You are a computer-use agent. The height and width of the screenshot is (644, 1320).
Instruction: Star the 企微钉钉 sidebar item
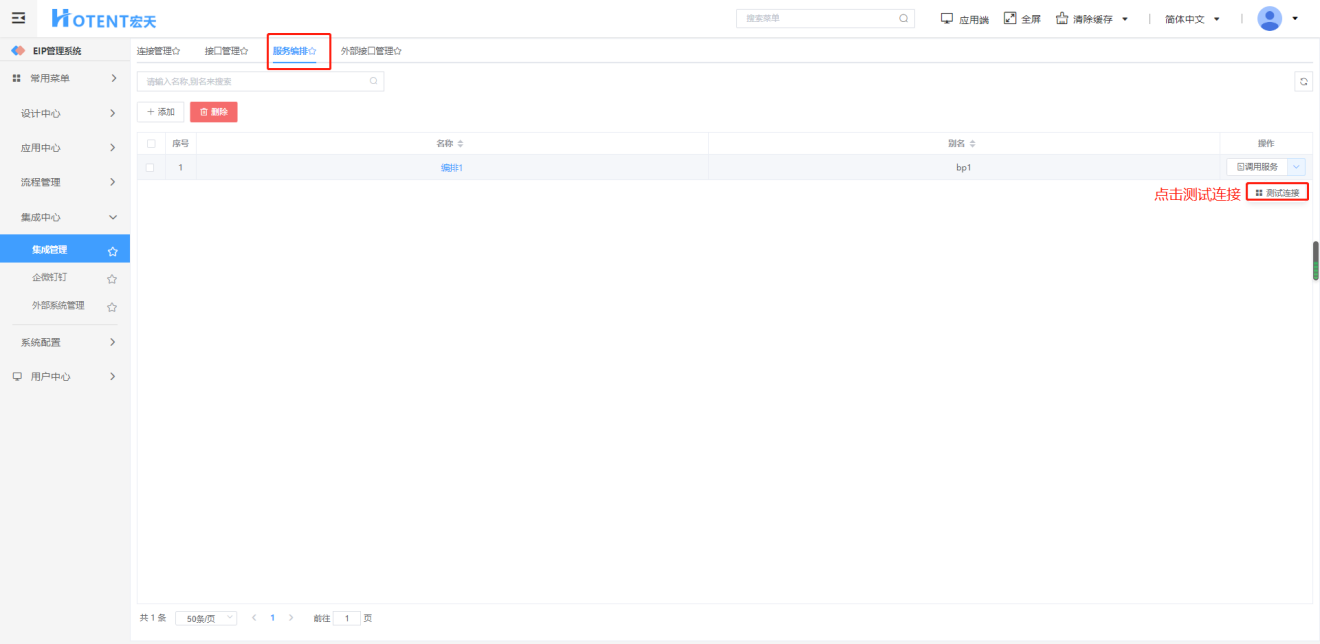click(112, 279)
